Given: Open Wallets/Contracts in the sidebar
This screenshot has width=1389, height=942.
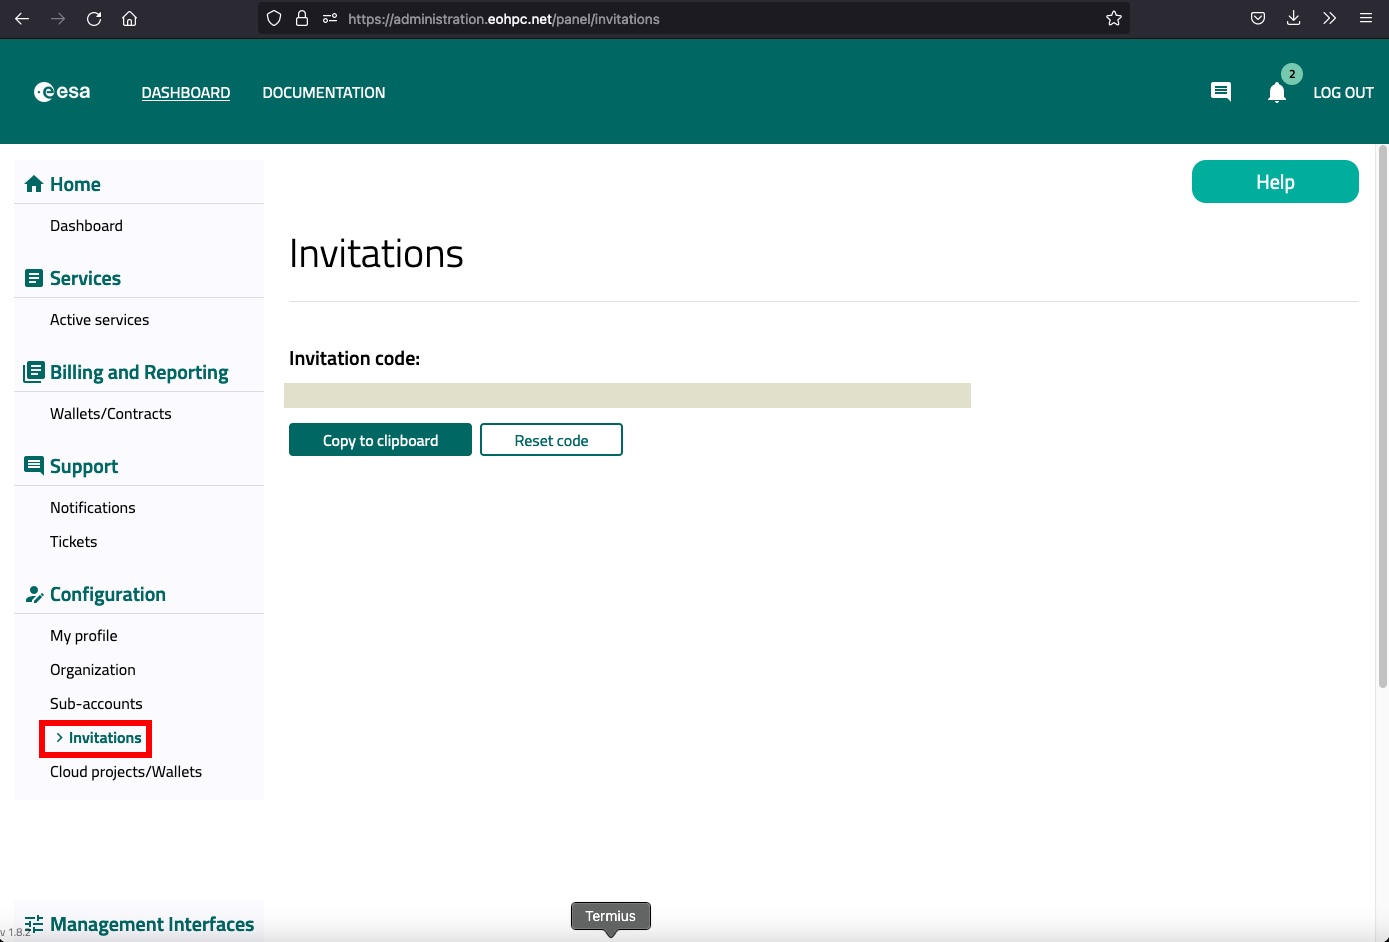Looking at the screenshot, I should (x=111, y=414).
